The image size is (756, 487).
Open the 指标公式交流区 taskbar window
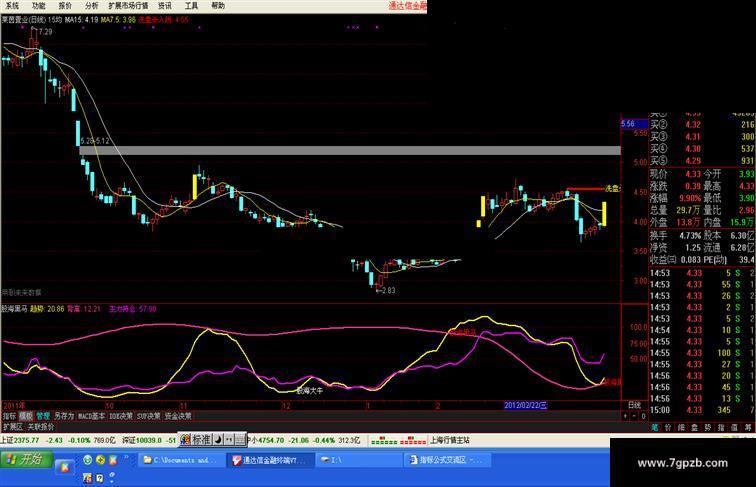[x=447, y=460]
